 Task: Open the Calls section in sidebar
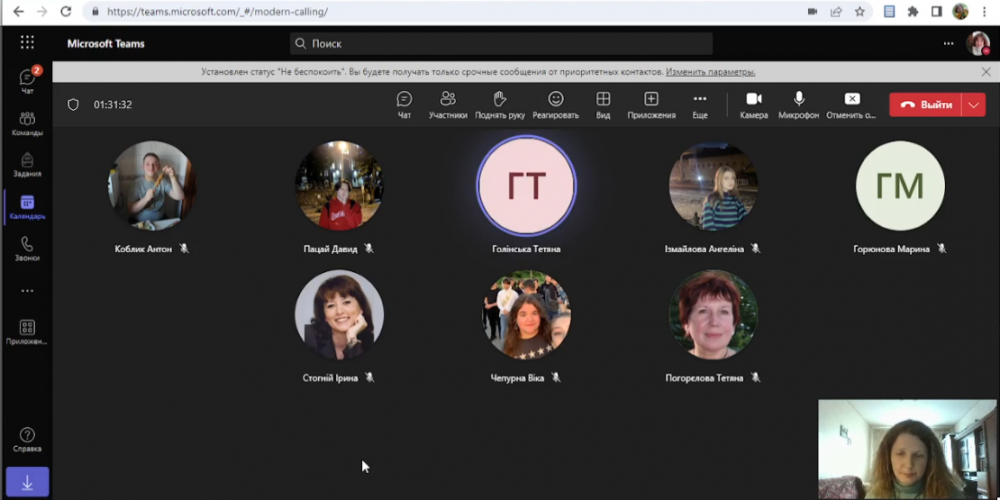[27, 248]
